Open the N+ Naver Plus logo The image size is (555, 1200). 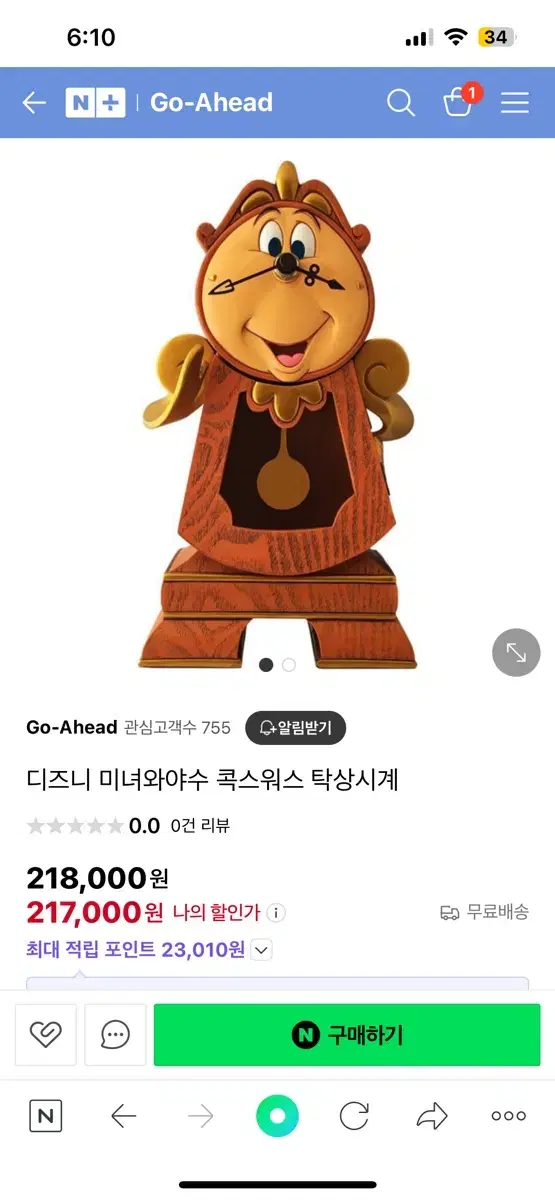tap(95, 102)
